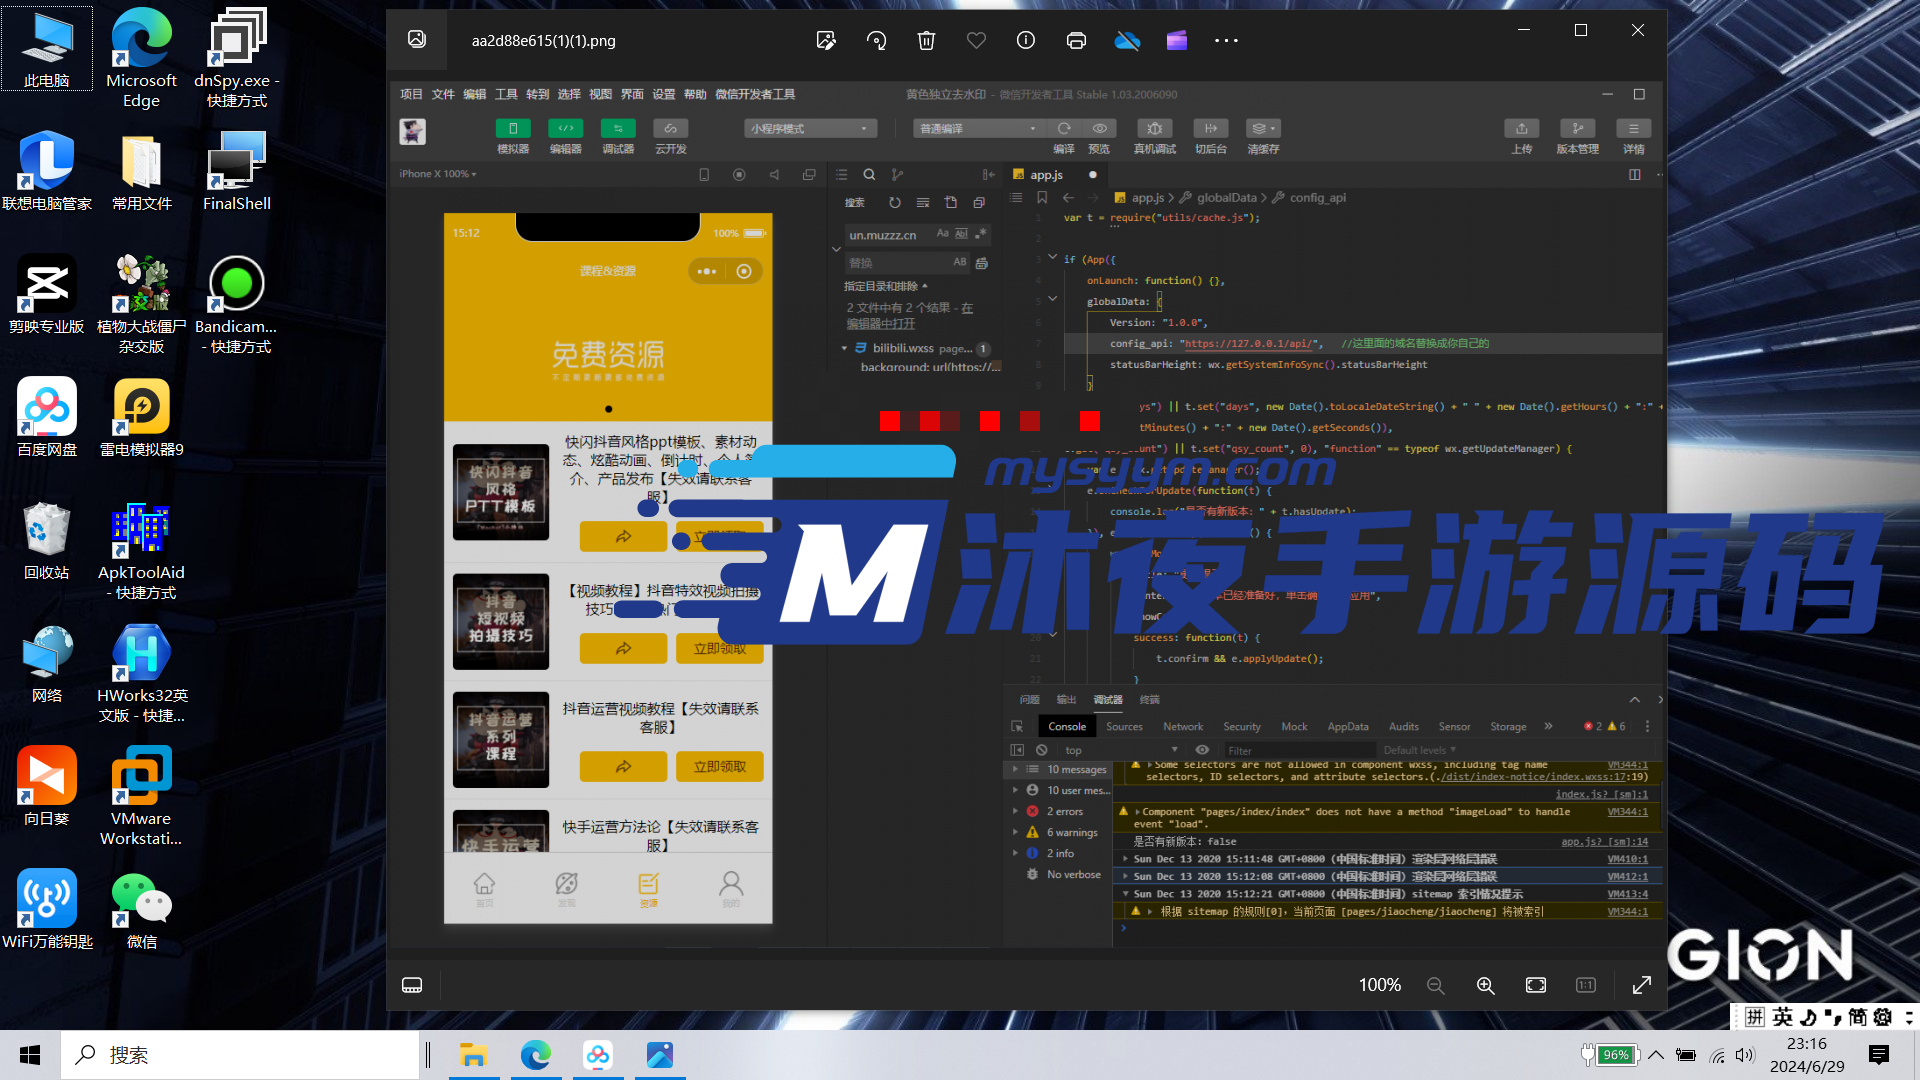Image resolution: width=1920 pixels, height=1080 pixels.
Task: Fit the image to window
Action: 1536,985
